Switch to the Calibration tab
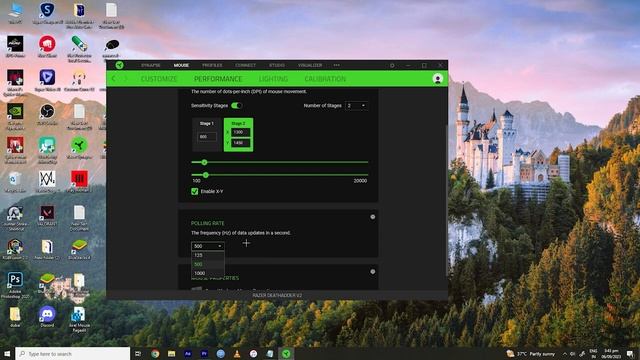The height and width of the screenshot is (360, 640). click(325, 79)
